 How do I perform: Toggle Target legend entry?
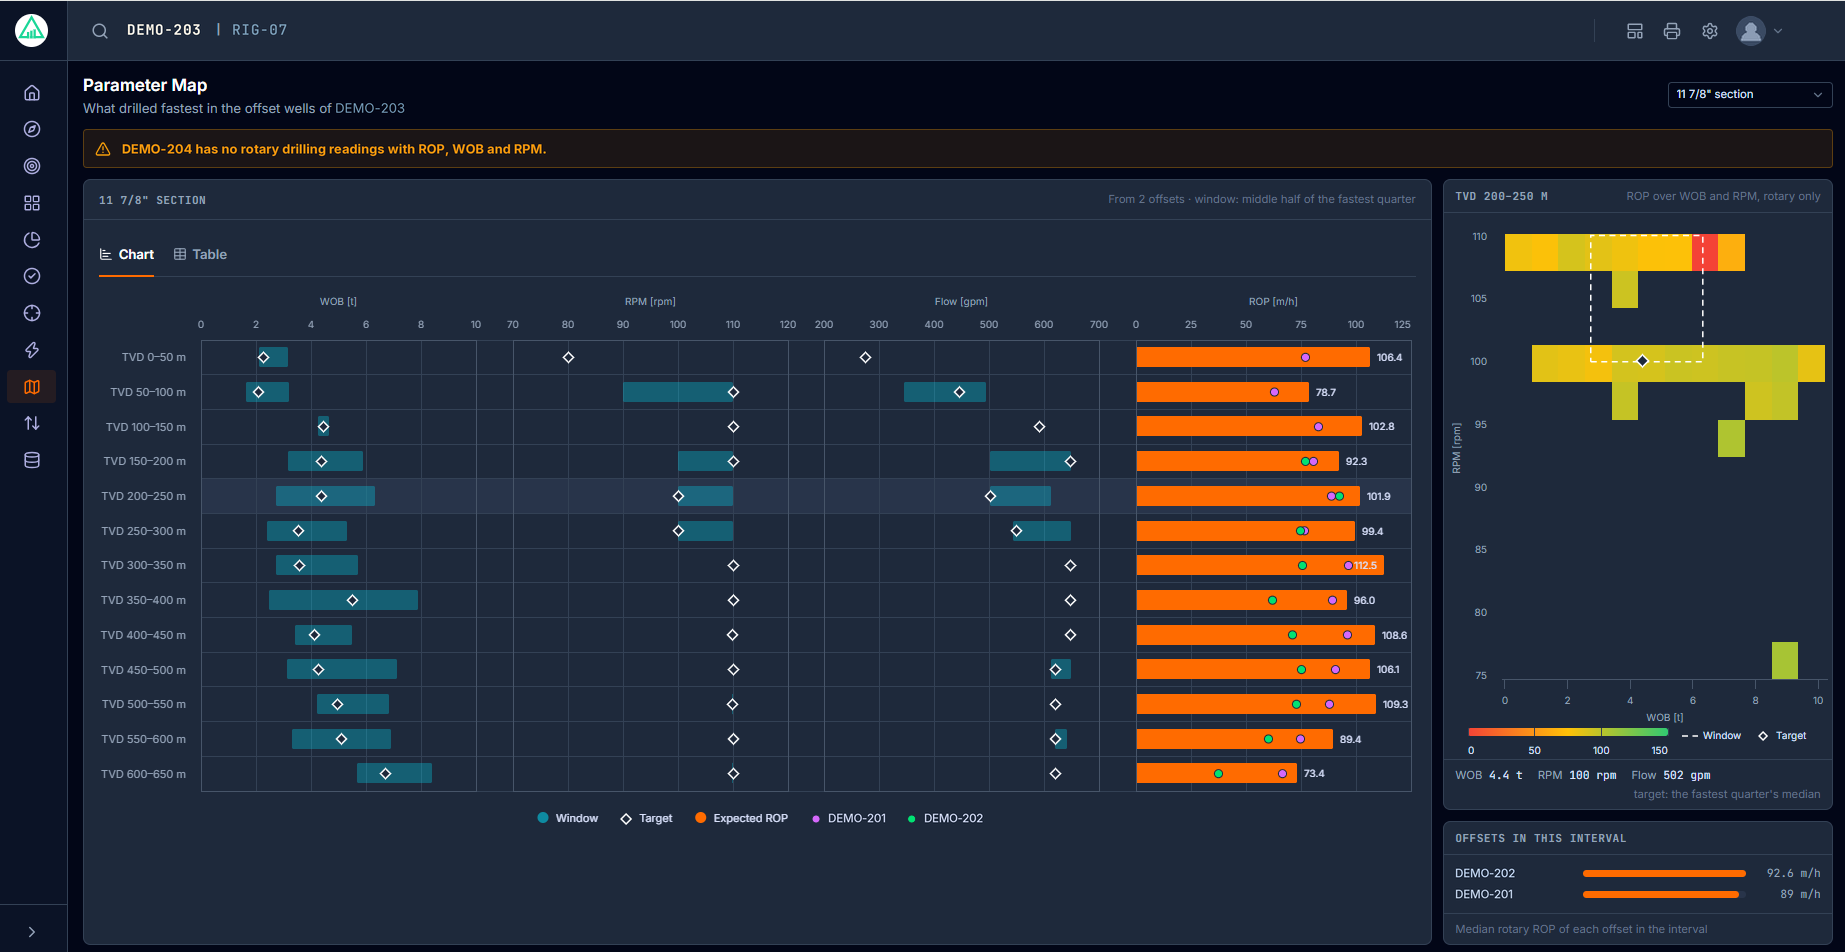[x=646, y=818]
